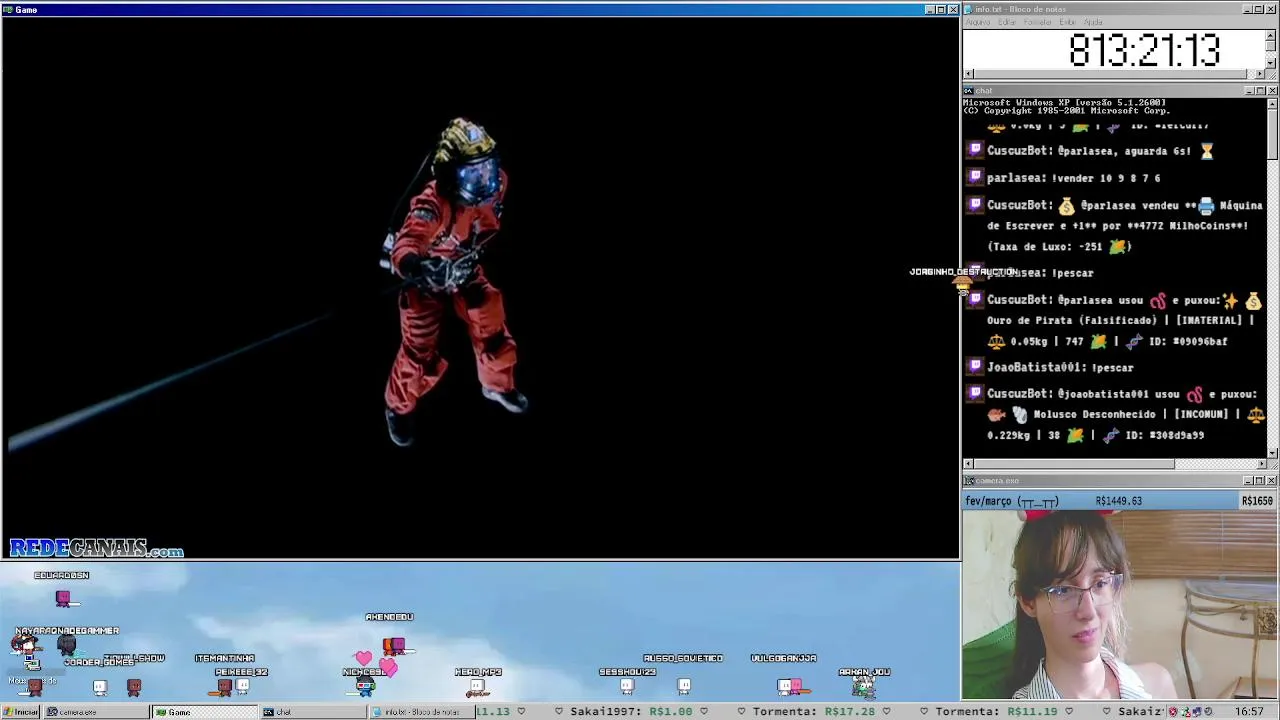Image resolution: width=1280 pixels, height=720 pixels.
Task: Click the astronaut in the Game video
Action: point(455,282)
